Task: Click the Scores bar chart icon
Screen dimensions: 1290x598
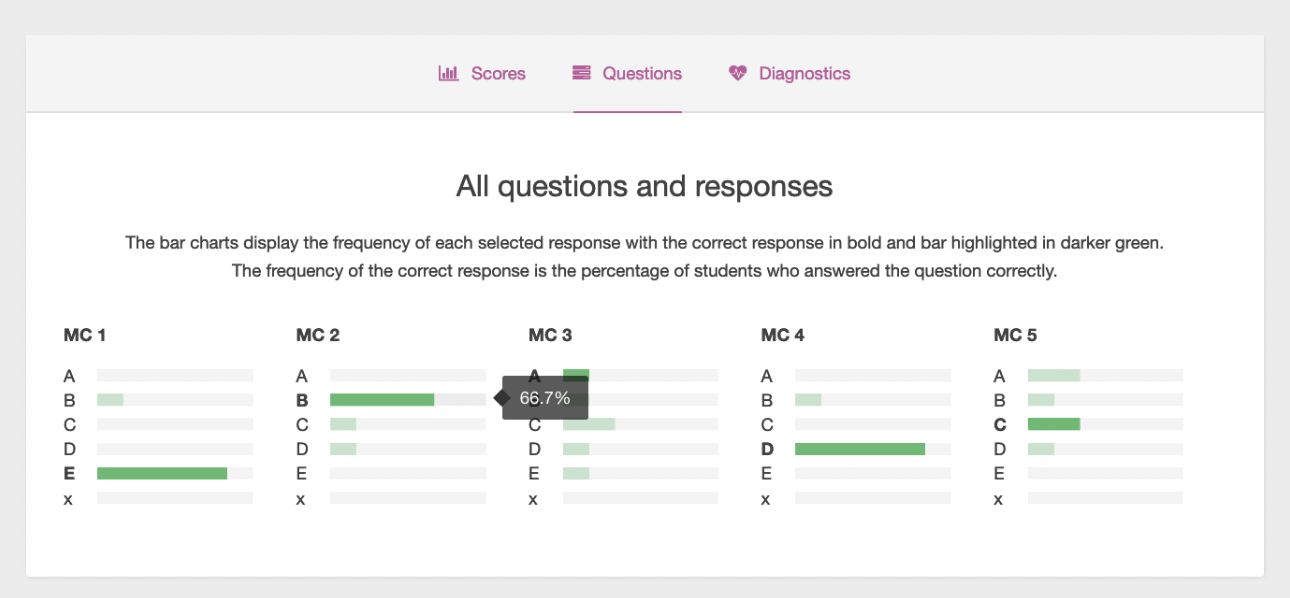Action: pos(448,73)
